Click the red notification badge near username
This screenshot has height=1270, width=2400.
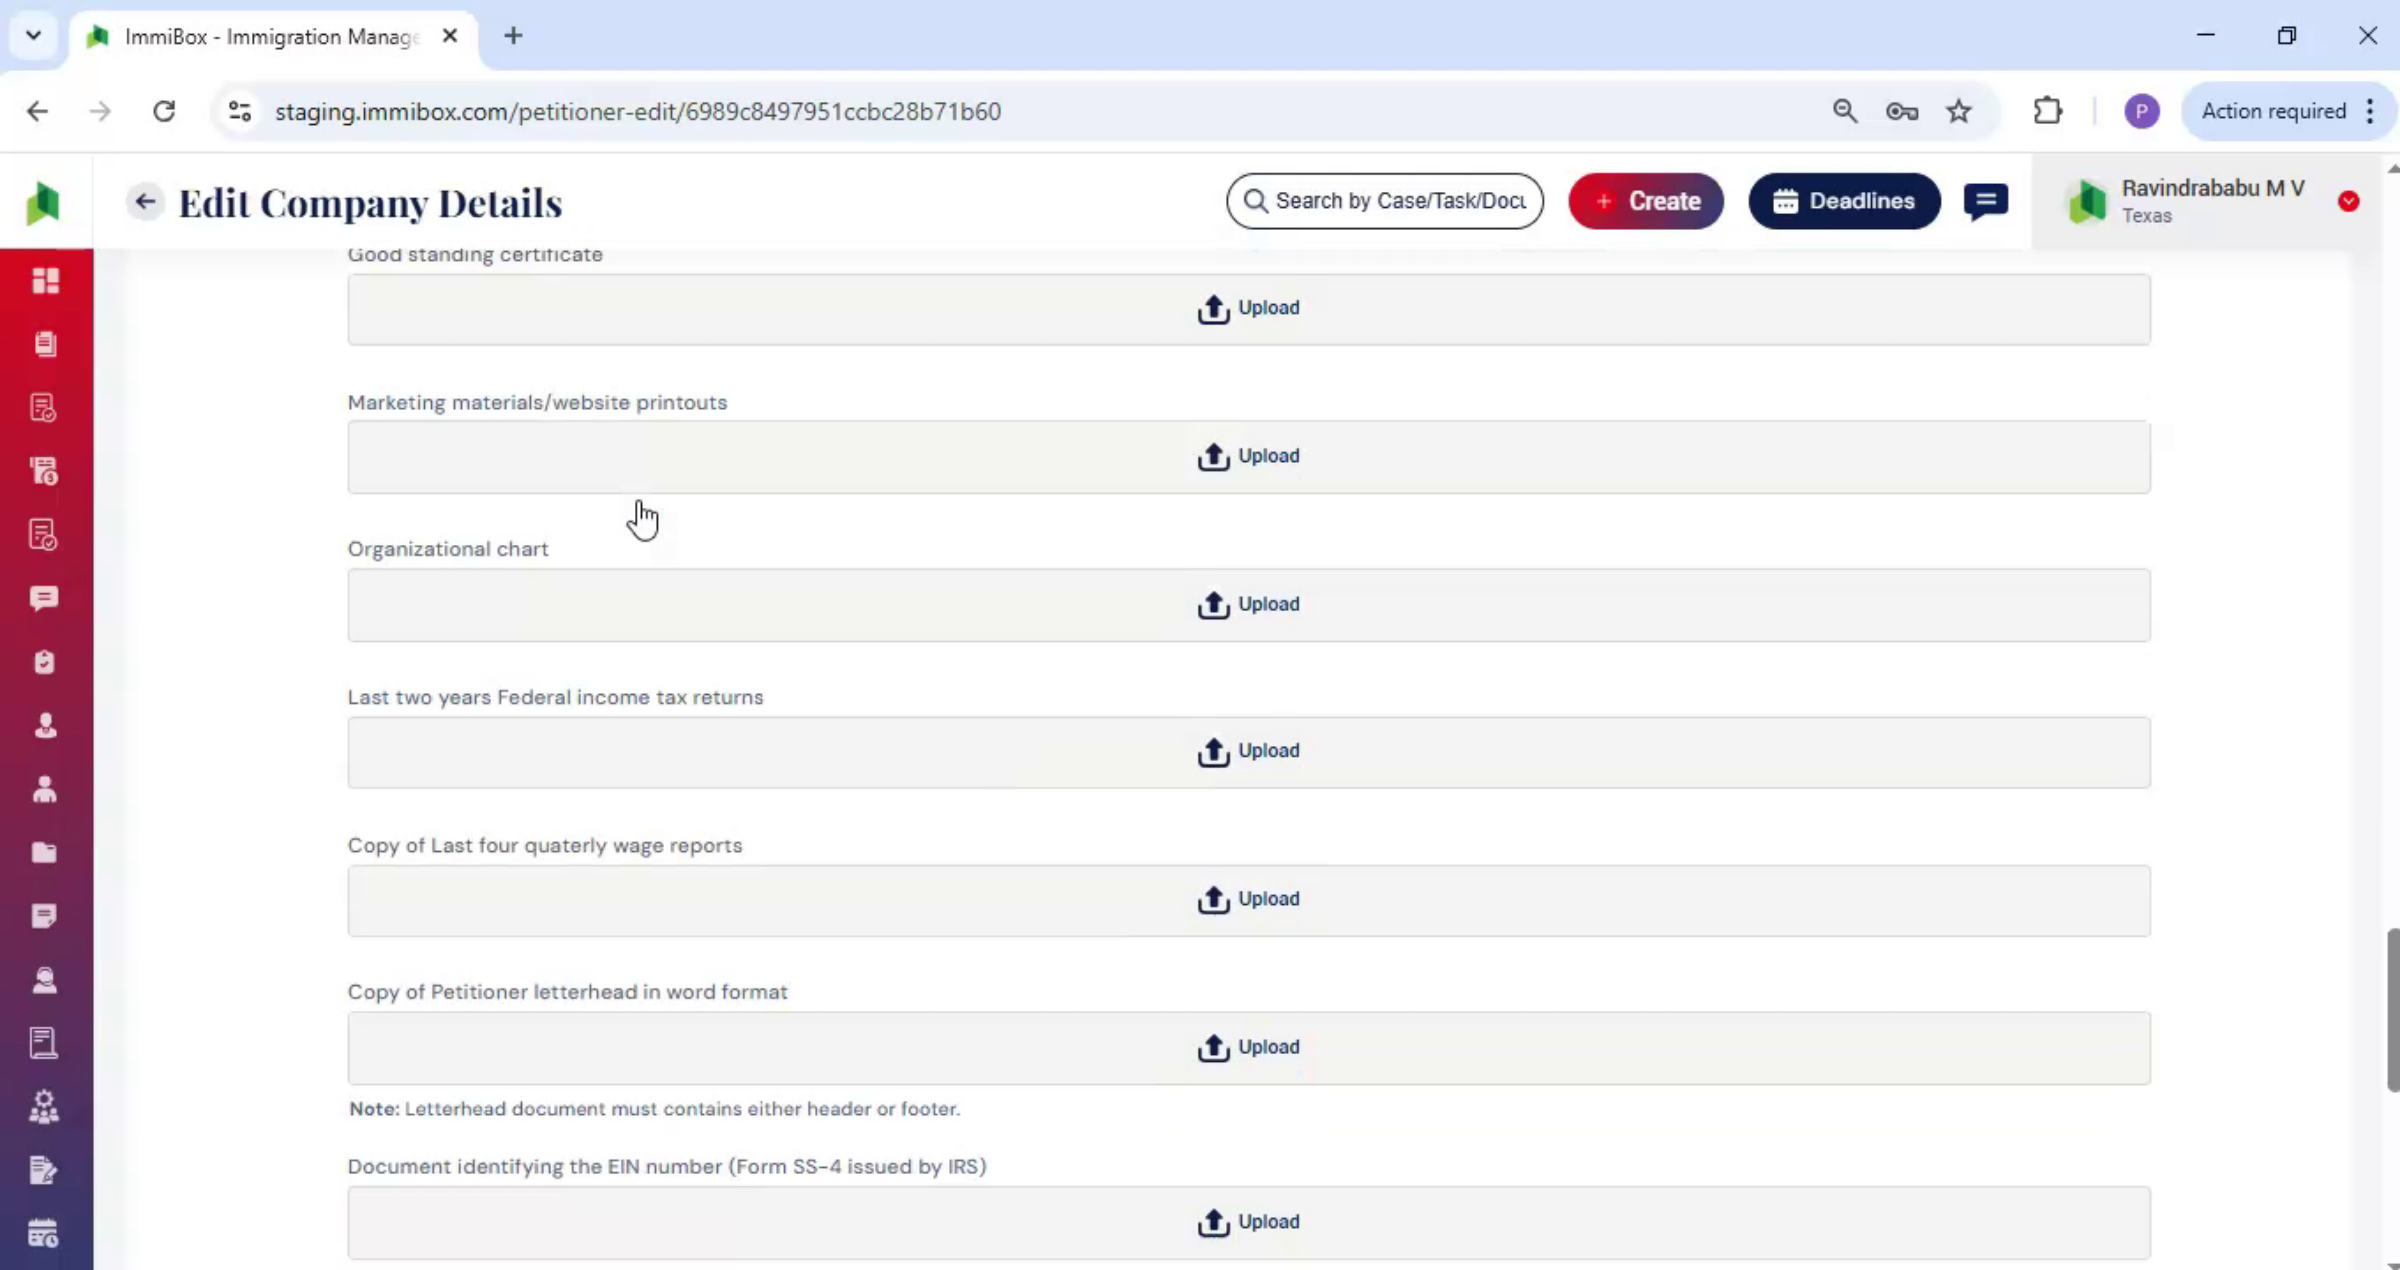(2349, 201)
